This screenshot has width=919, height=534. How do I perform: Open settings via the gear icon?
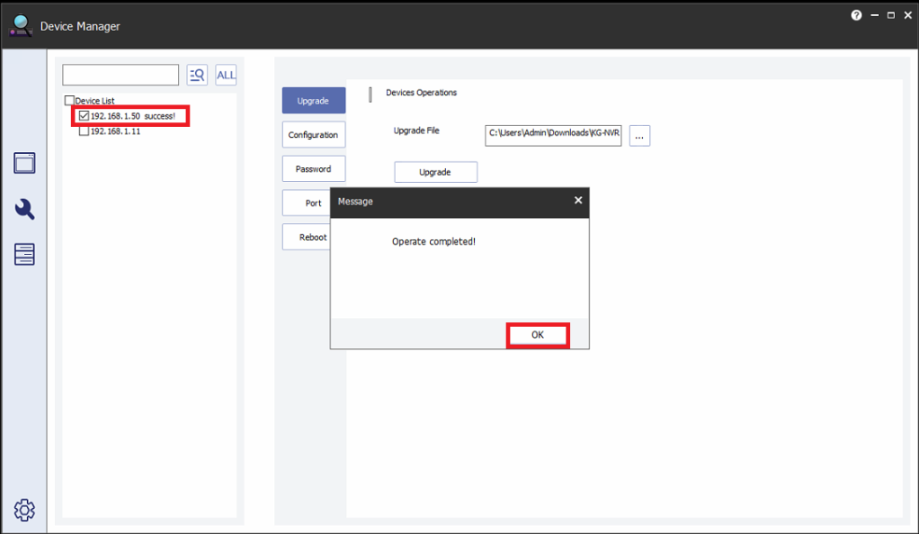point(24,510)
